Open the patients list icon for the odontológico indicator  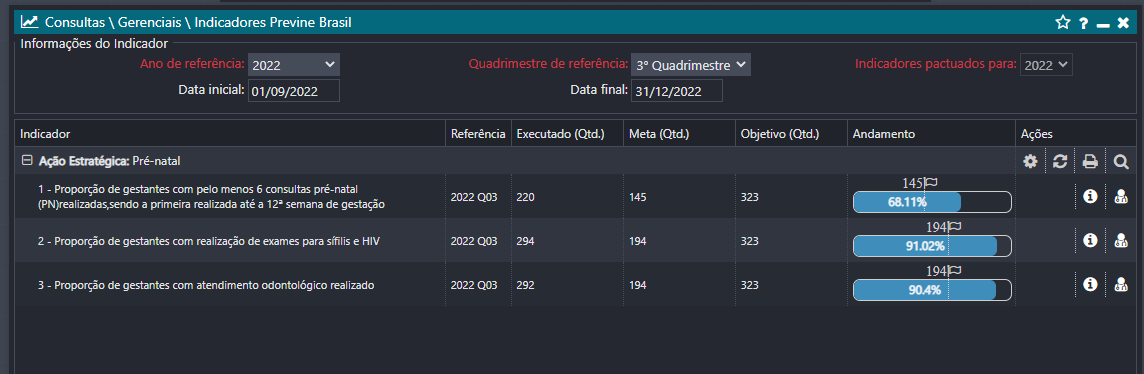coord(1121,284)
